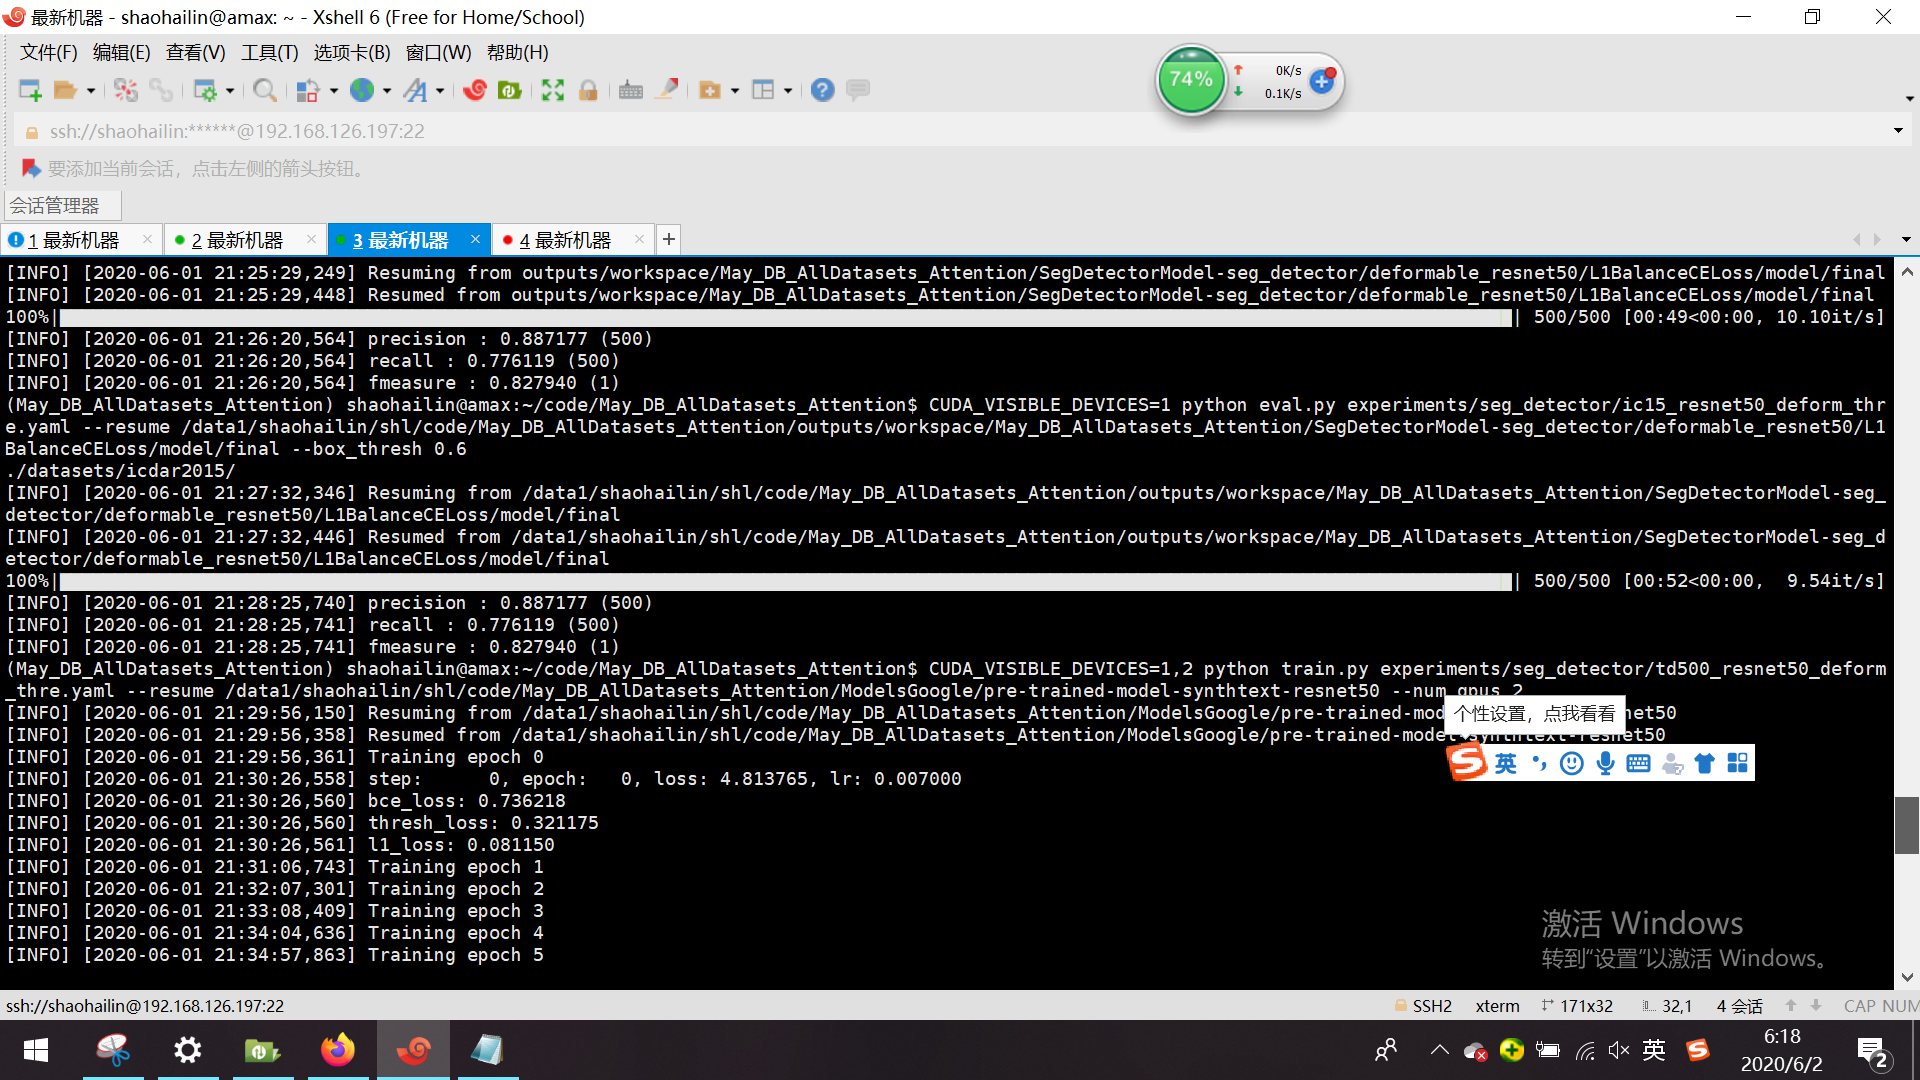The image size is (1920, 1080).
Task: Open the virtual keyboard tool
Action: (x=629, y=90)
